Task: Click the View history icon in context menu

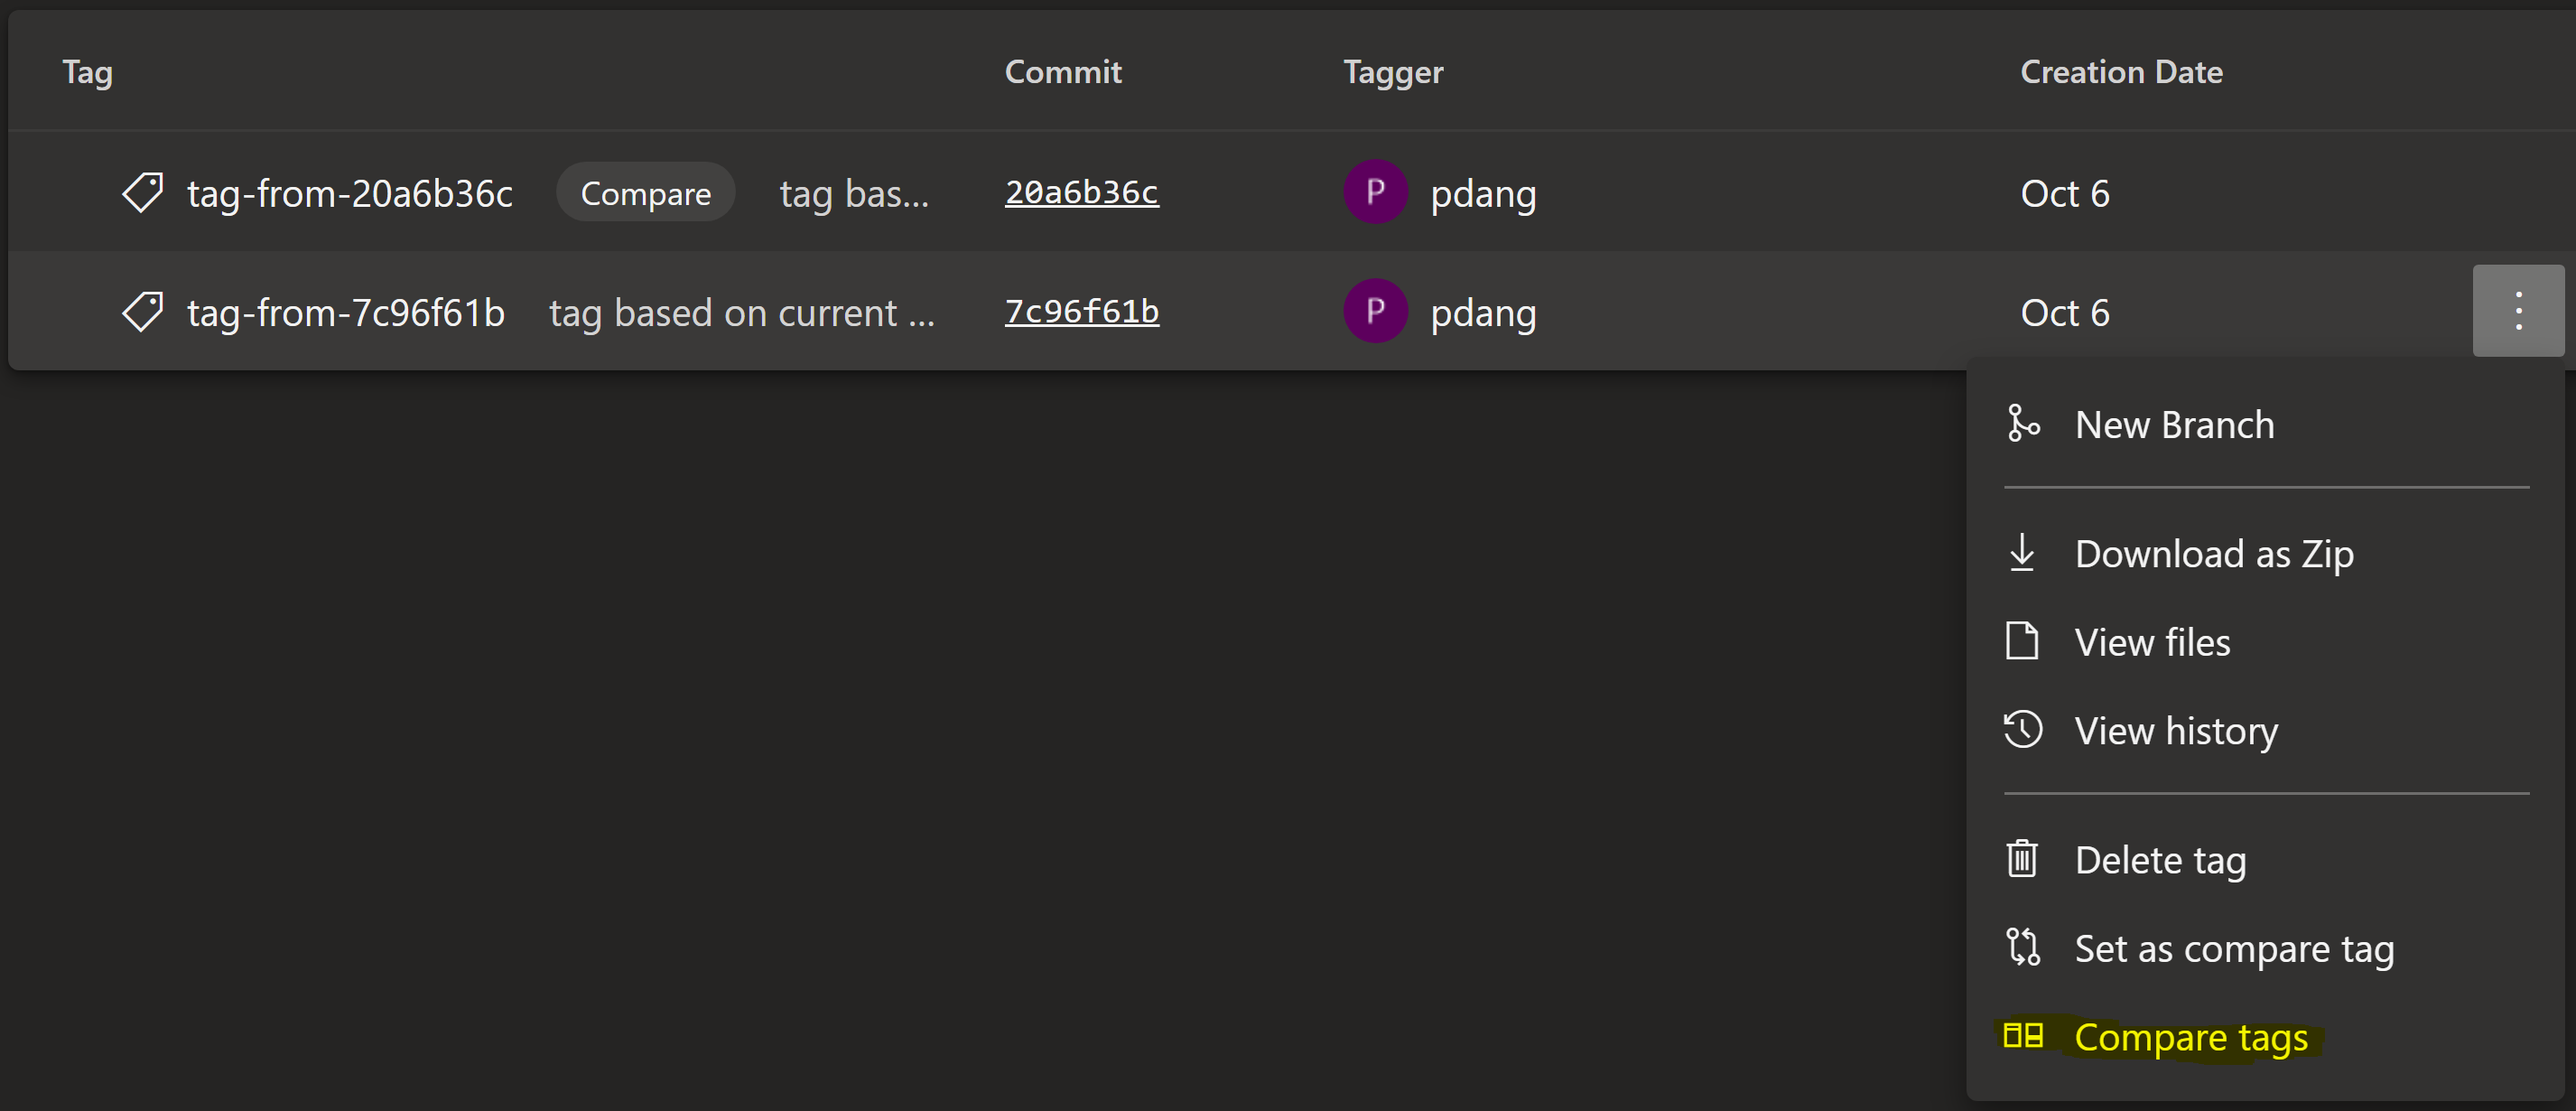Action: click(x=2024, y=730)
